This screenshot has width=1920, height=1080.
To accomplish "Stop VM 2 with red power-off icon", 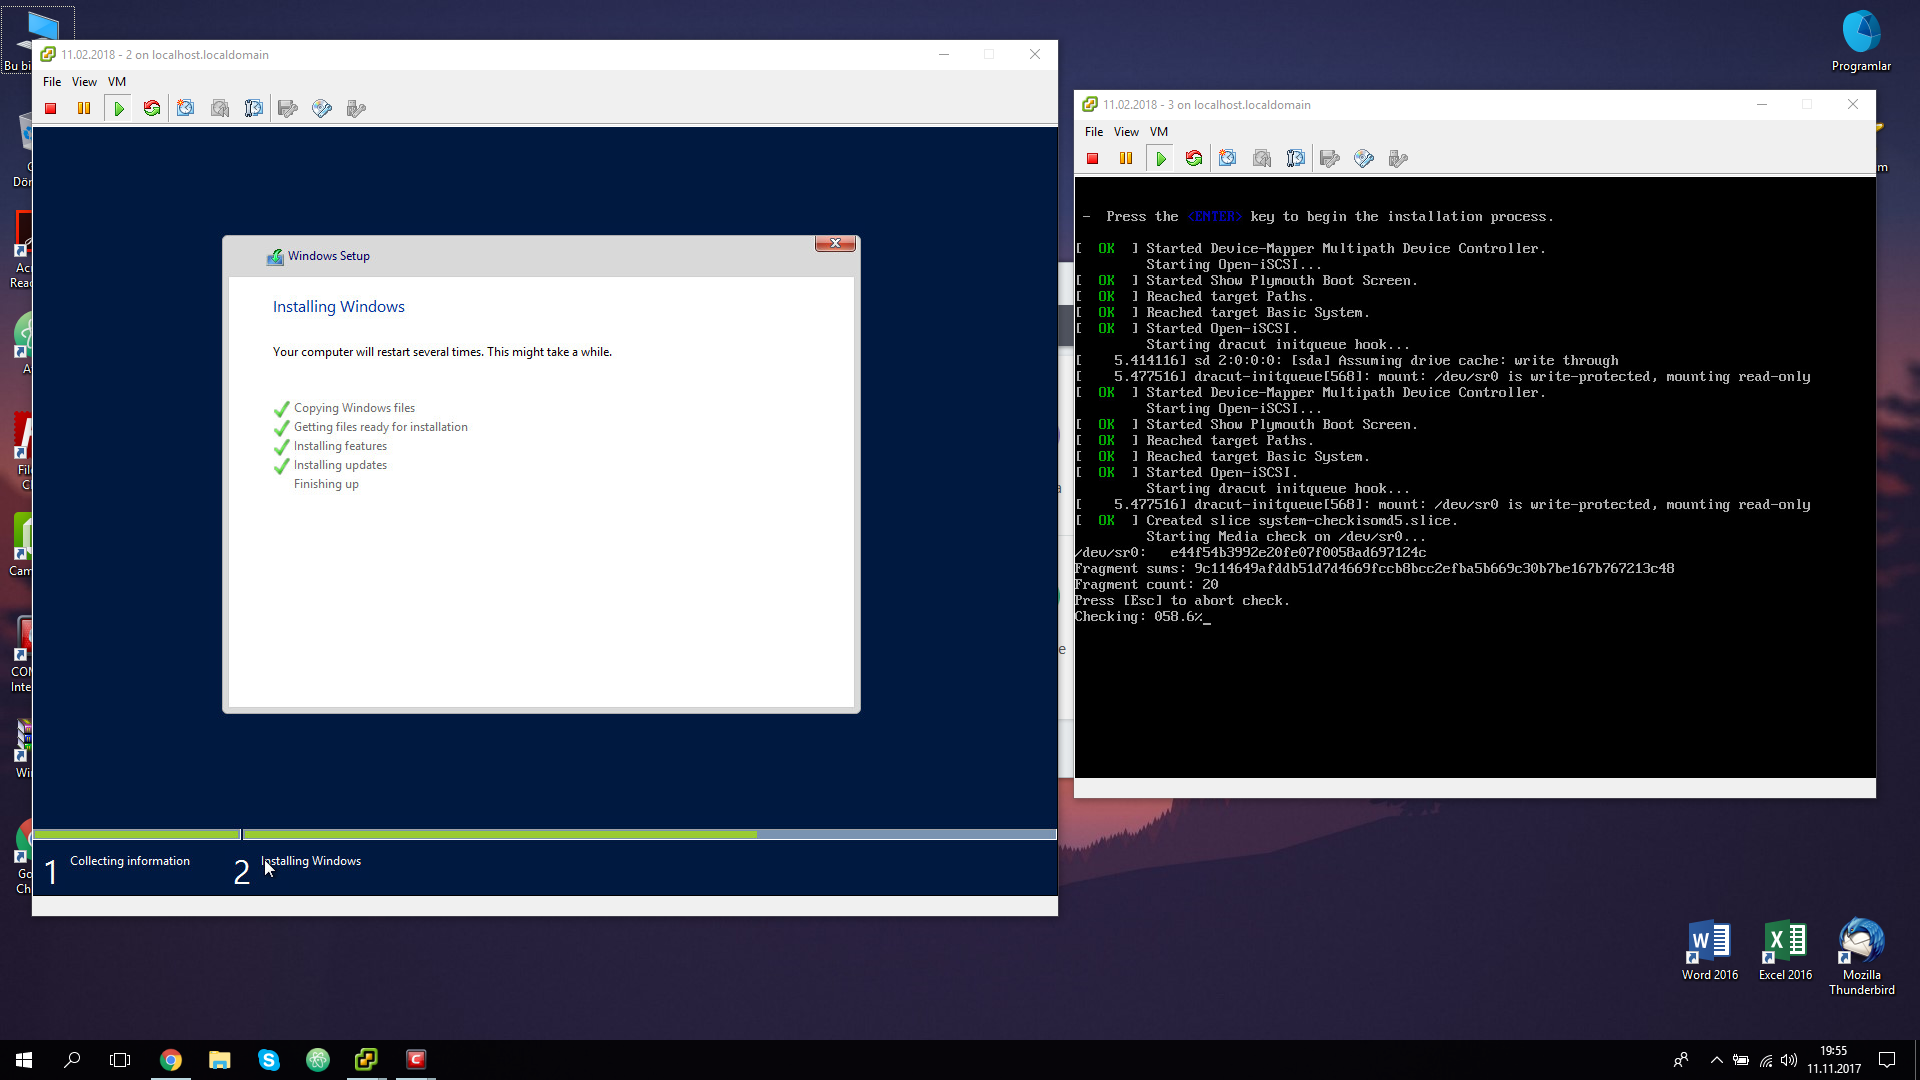I will [x=51, y=108].
